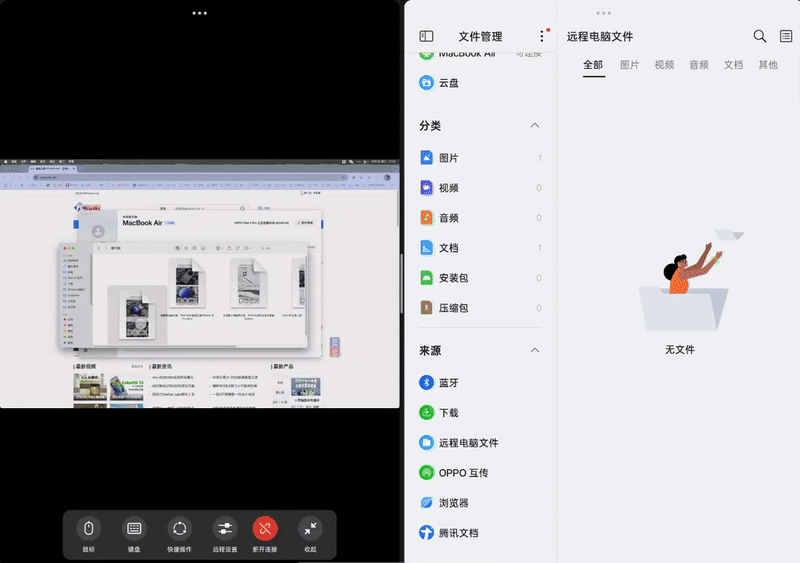The width and height of the screenshot is (800, 563).
Task: Open the keyboard (键盘) control
Action: click(x=134, y=534)
